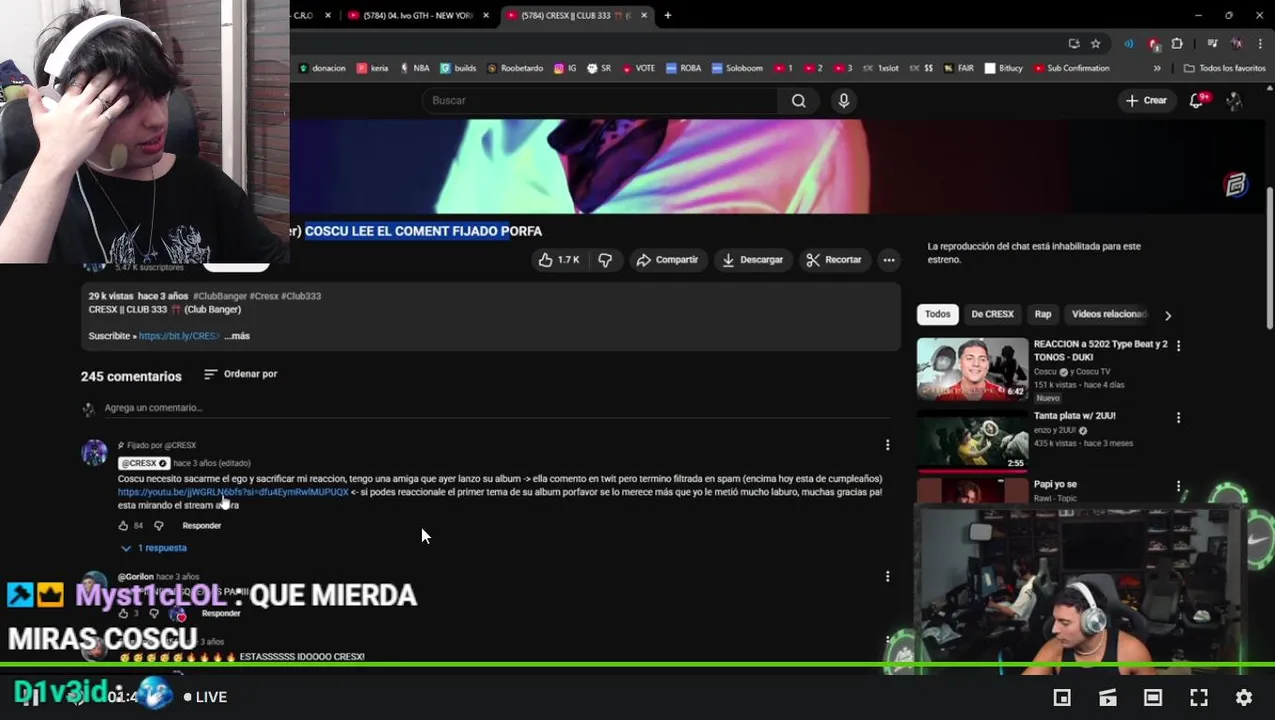Image resolution: width=1275 pixels, height=720 pixels.
Task: Select the Todos filter chip
Action: click(x=938, y=314)
